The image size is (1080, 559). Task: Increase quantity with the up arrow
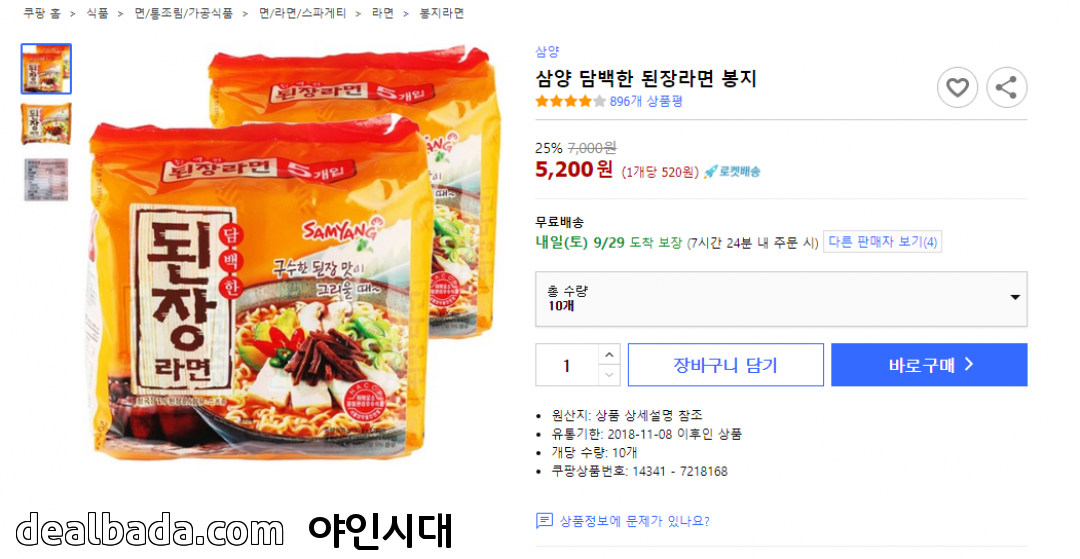(609, 355)
